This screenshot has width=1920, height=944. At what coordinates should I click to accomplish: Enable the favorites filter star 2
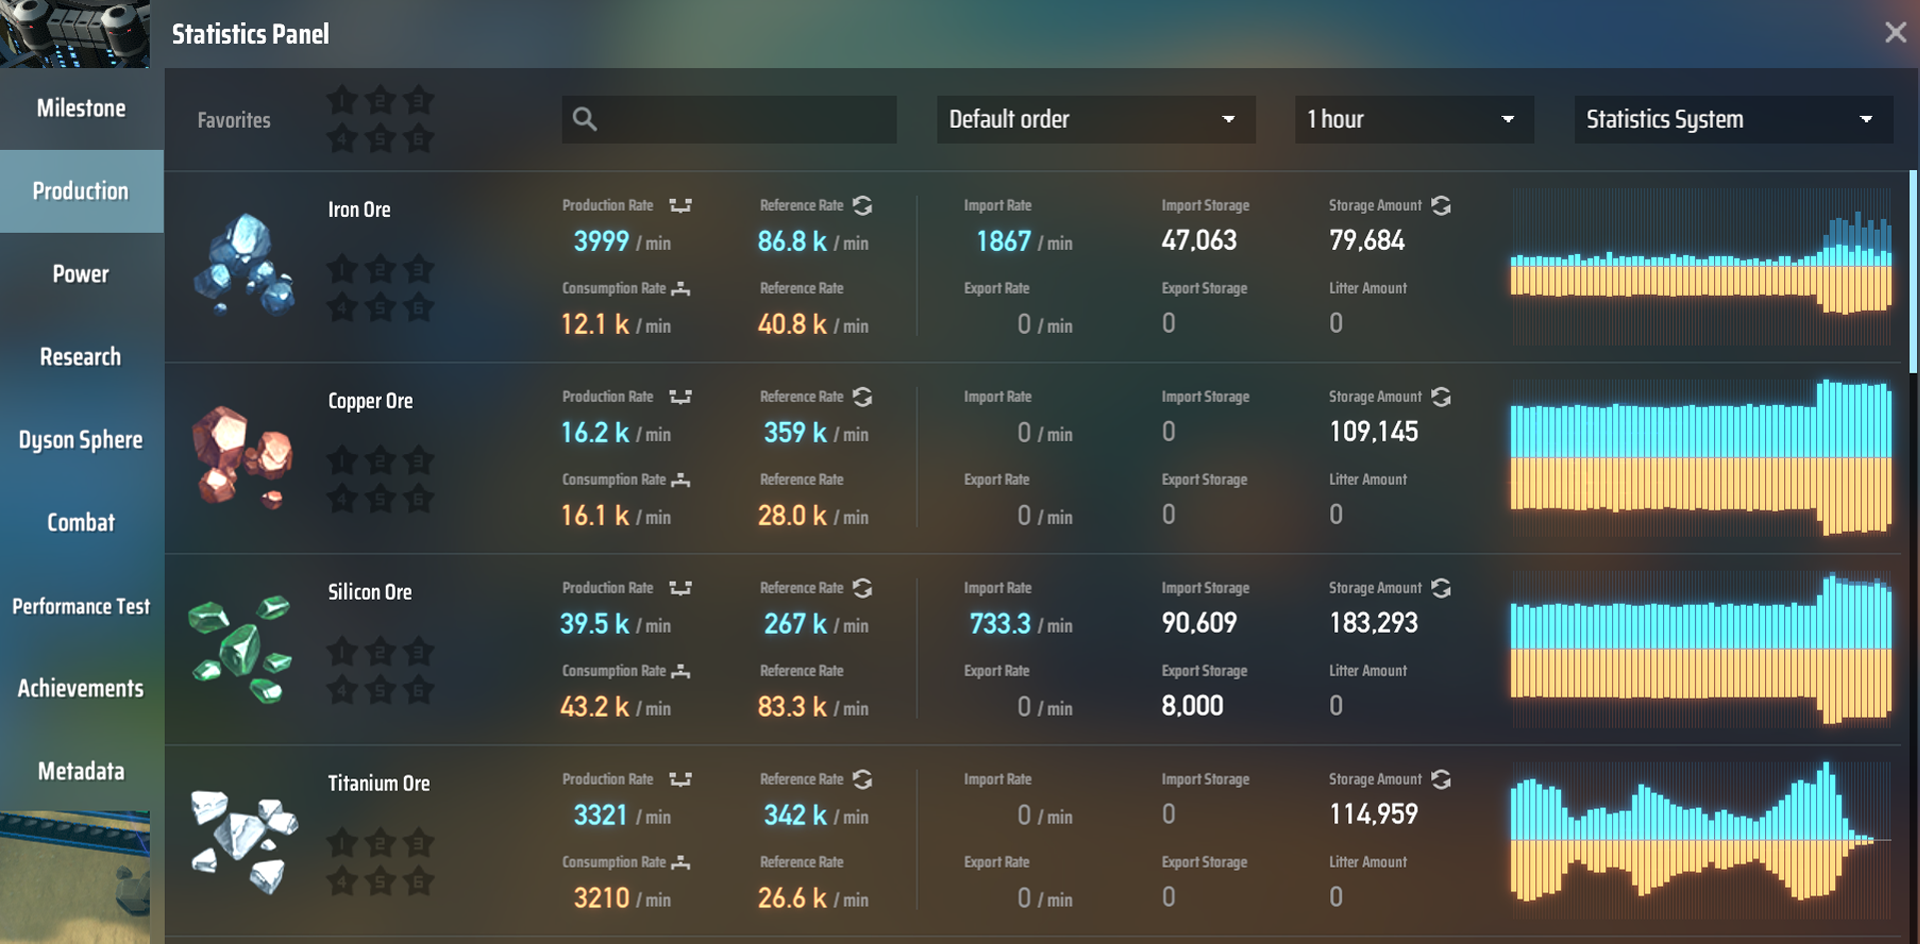[380, 100]
